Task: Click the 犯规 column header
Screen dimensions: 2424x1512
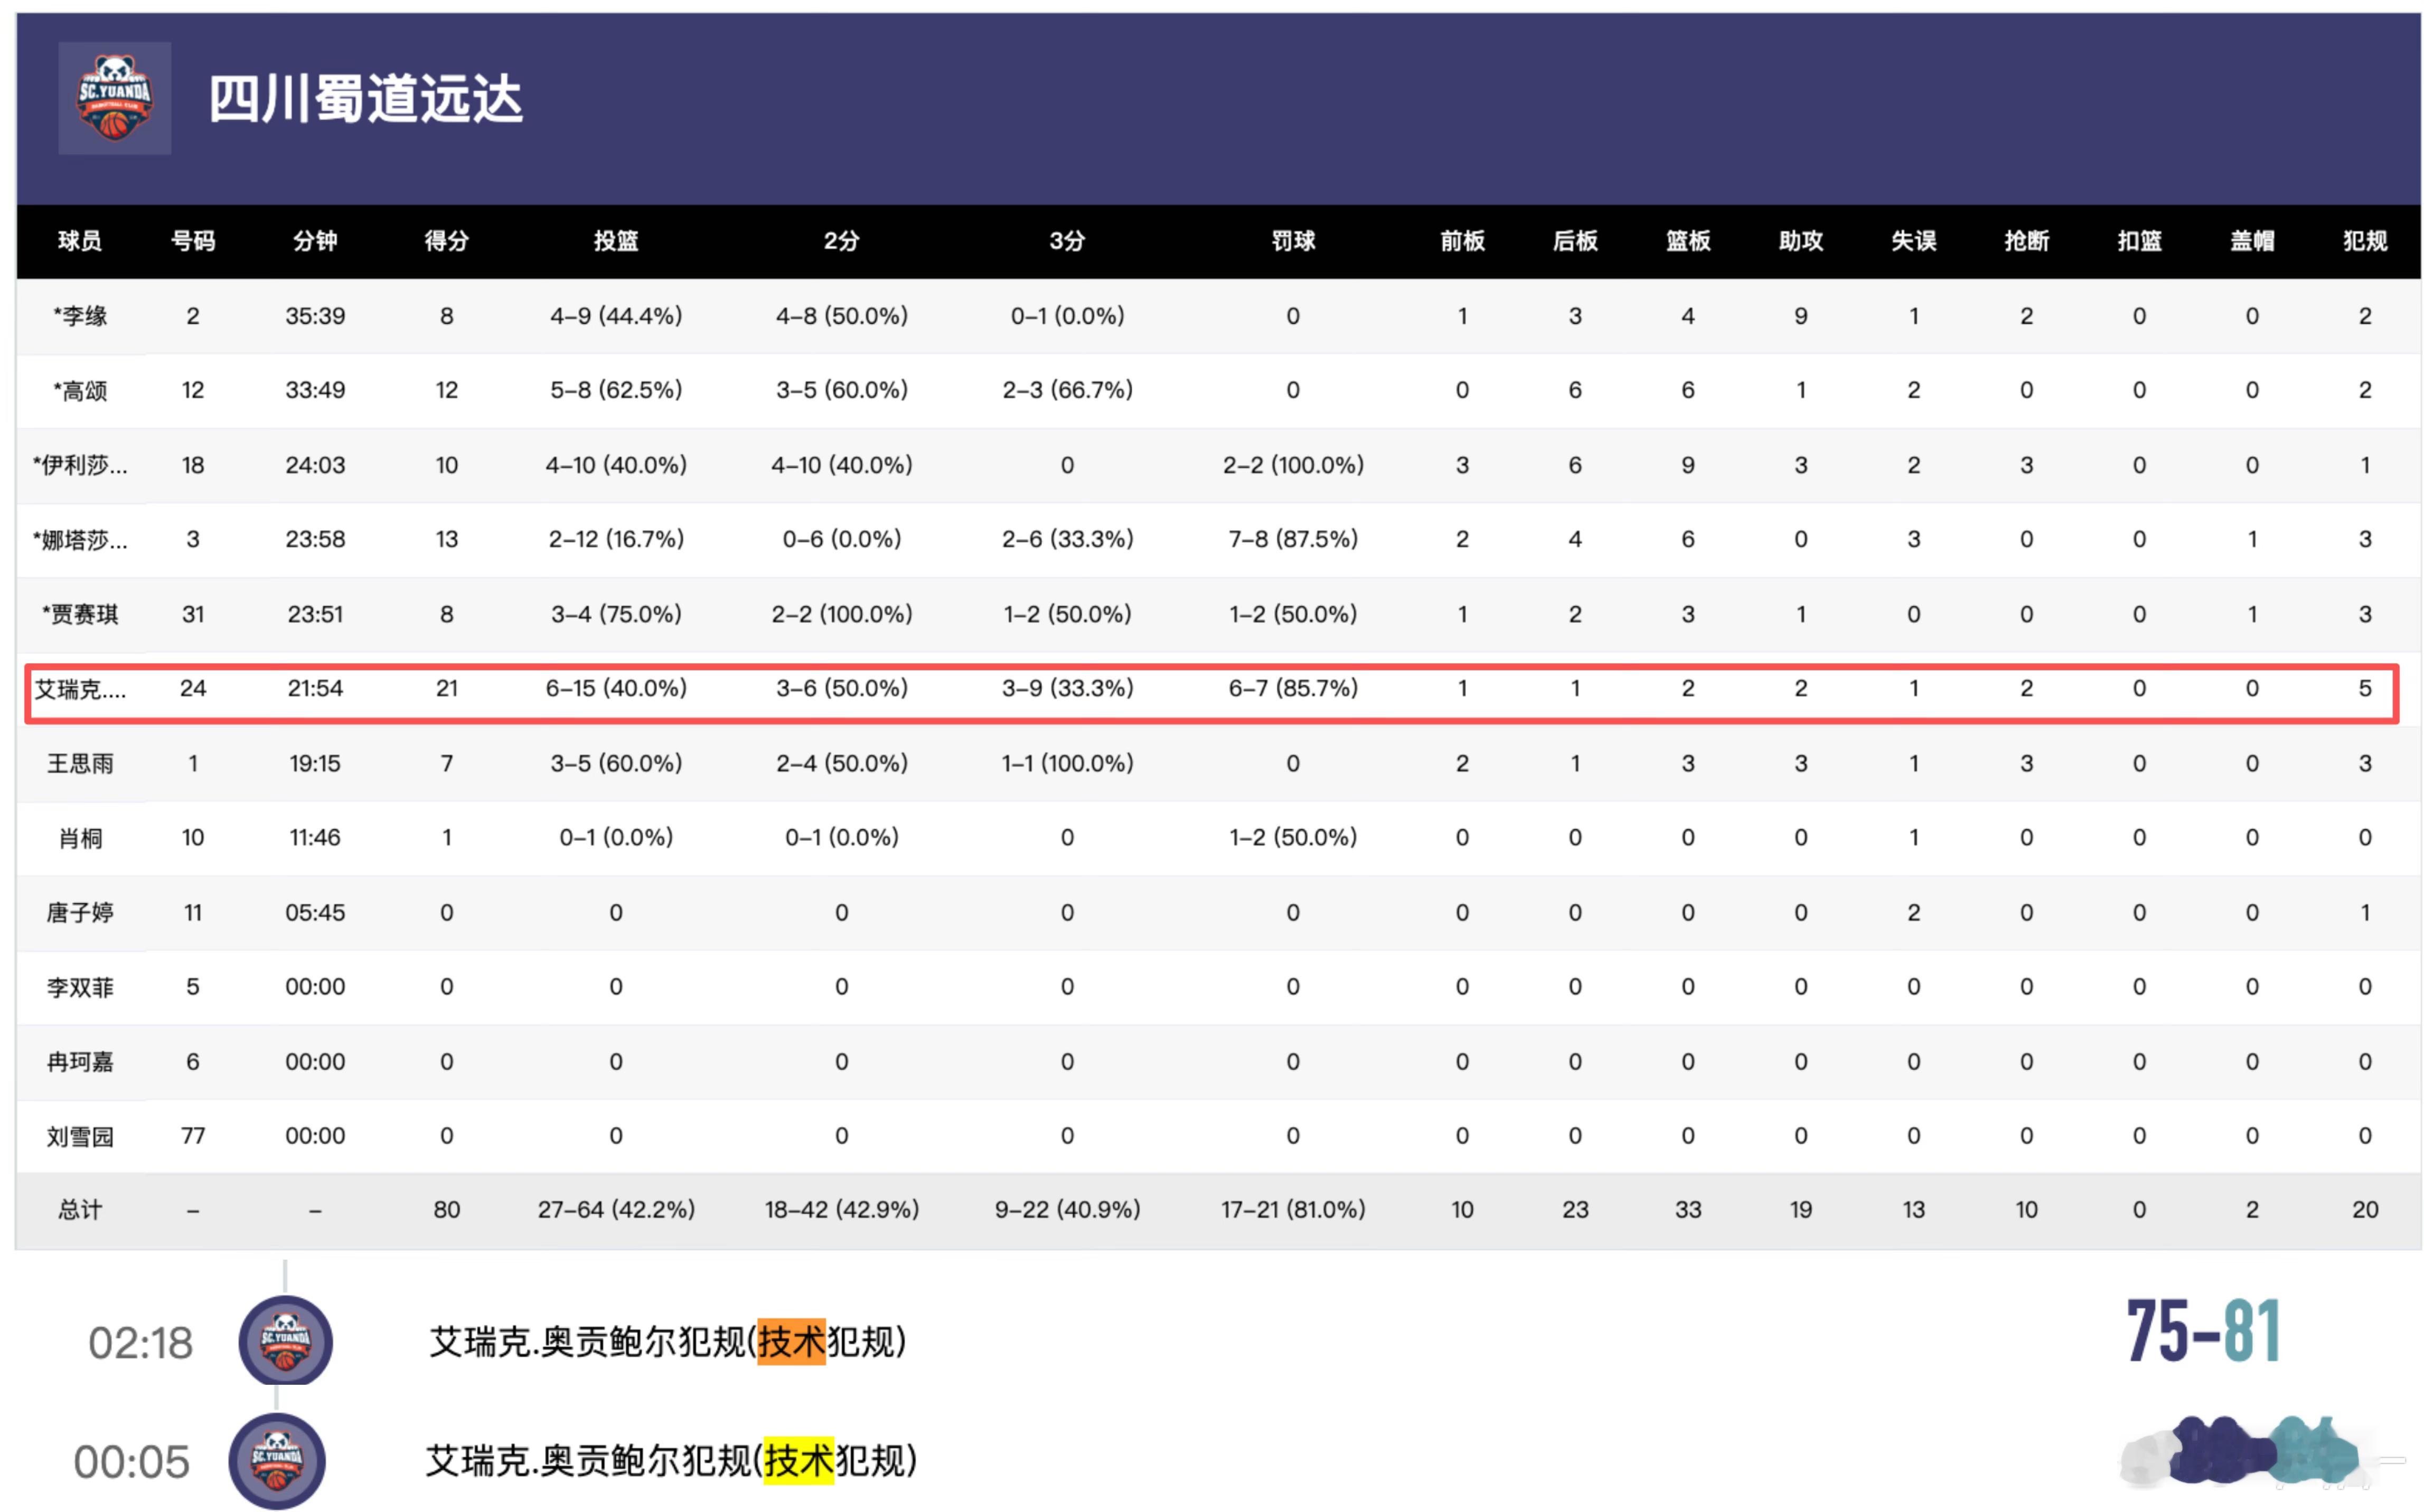Action: [2364, 241]
